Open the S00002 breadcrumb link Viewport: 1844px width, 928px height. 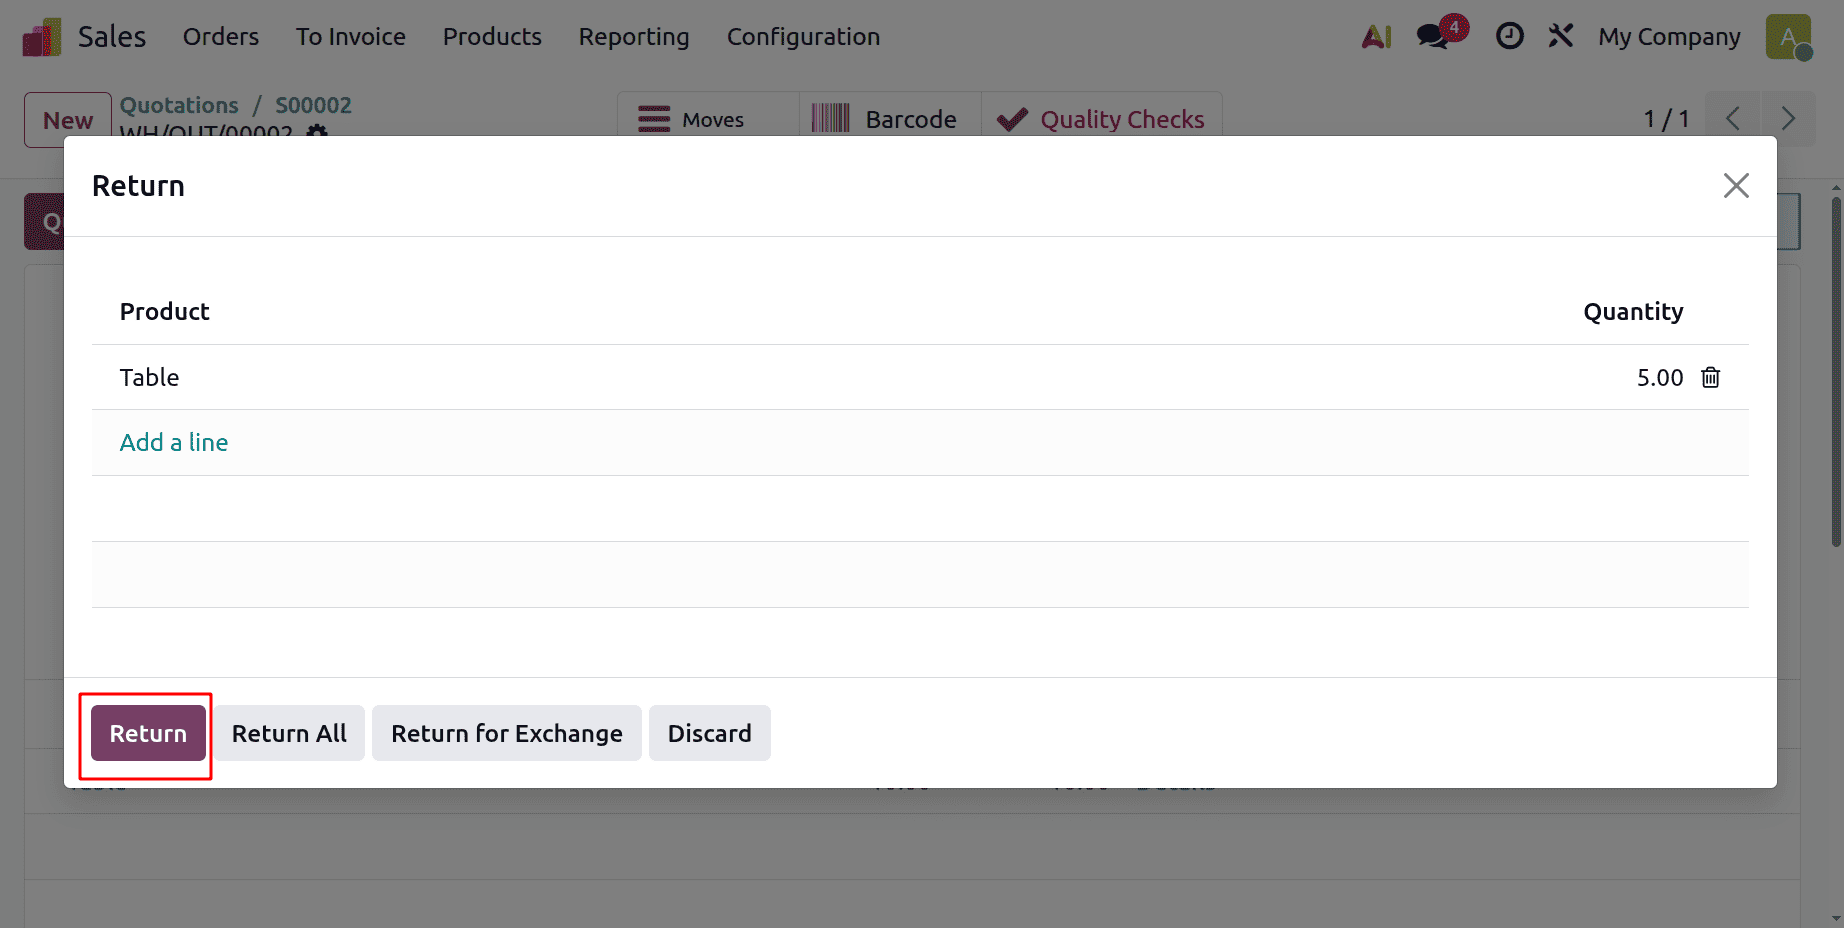pos(314,105)
